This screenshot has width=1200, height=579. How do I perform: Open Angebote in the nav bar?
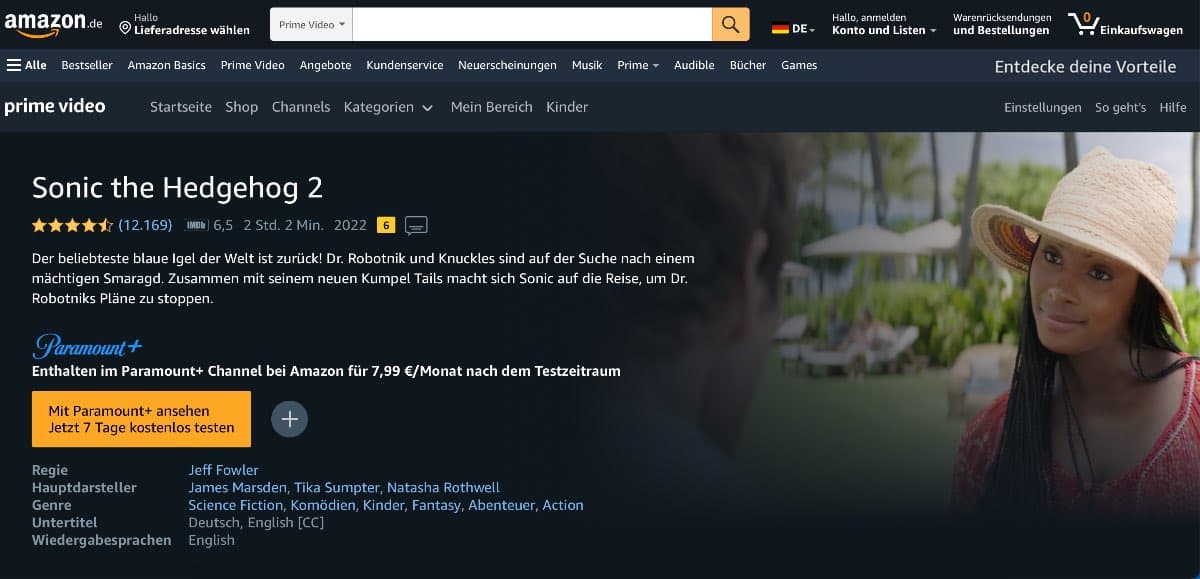point(326,65)
